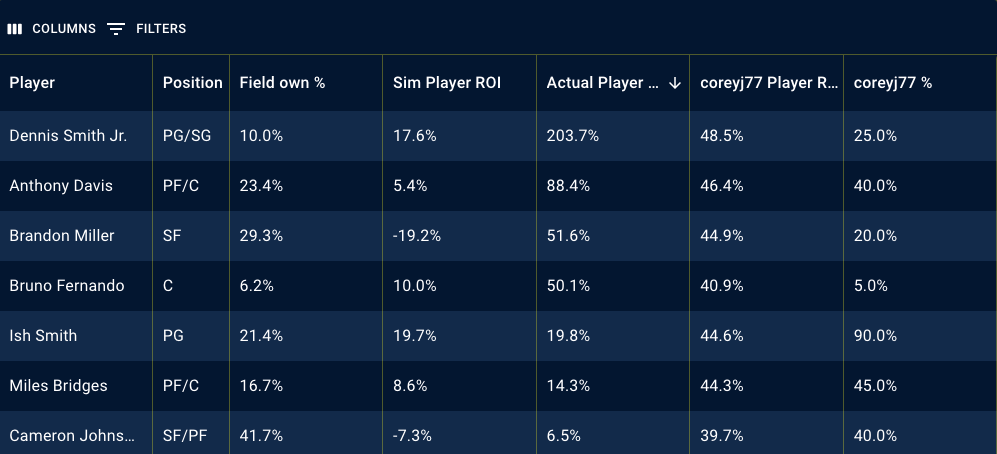Sort by Actual Player column header
This screenshot has width=997, height=454.
pos(602,83)
